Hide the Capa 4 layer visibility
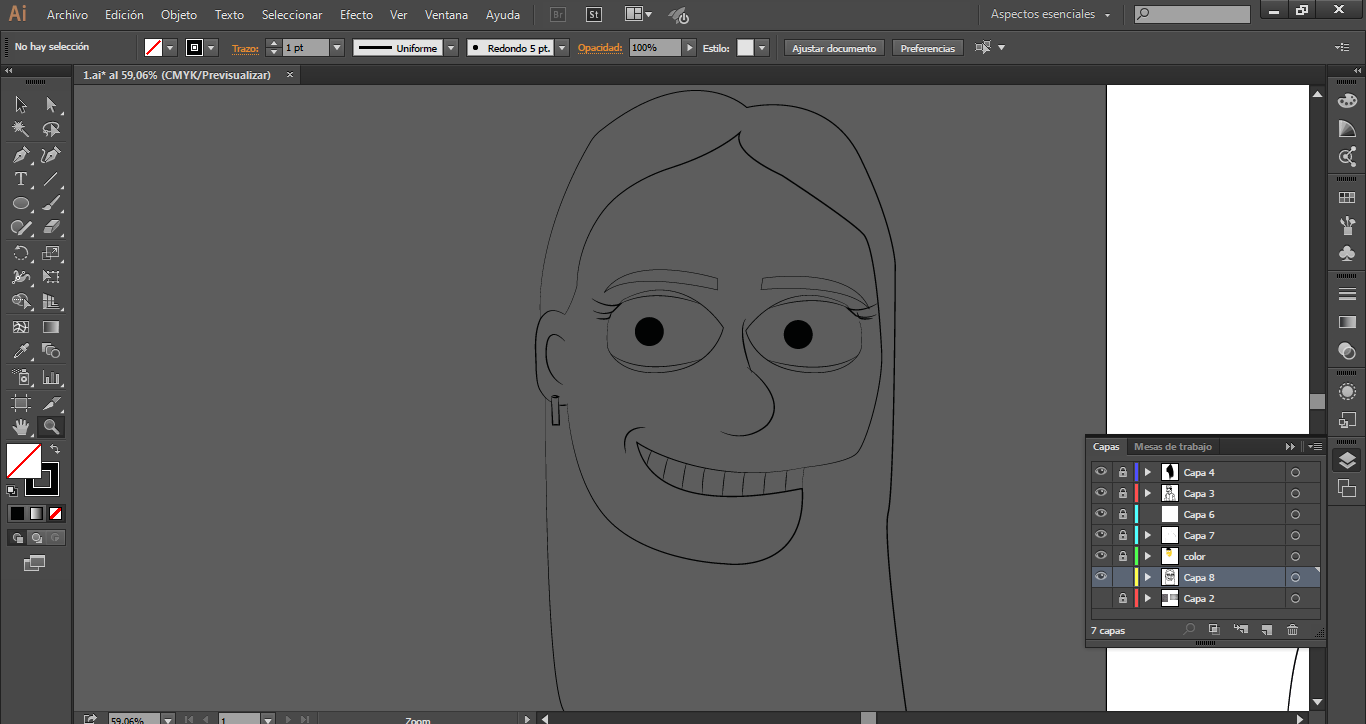This screenshot has width=1366, height=724. [x=1101, y=472]
